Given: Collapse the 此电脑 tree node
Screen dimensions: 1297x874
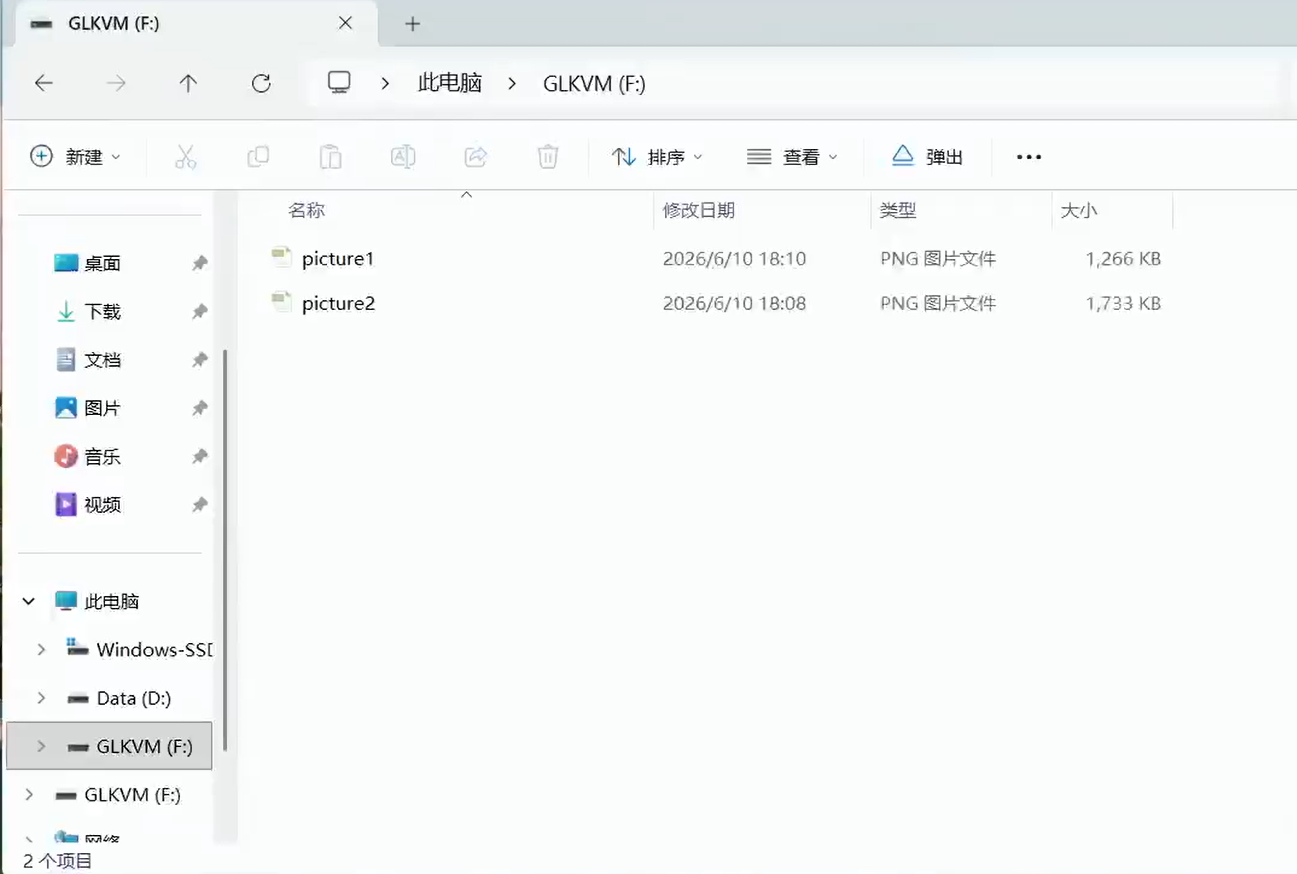Looking at the screenshot, I should 29,601.
